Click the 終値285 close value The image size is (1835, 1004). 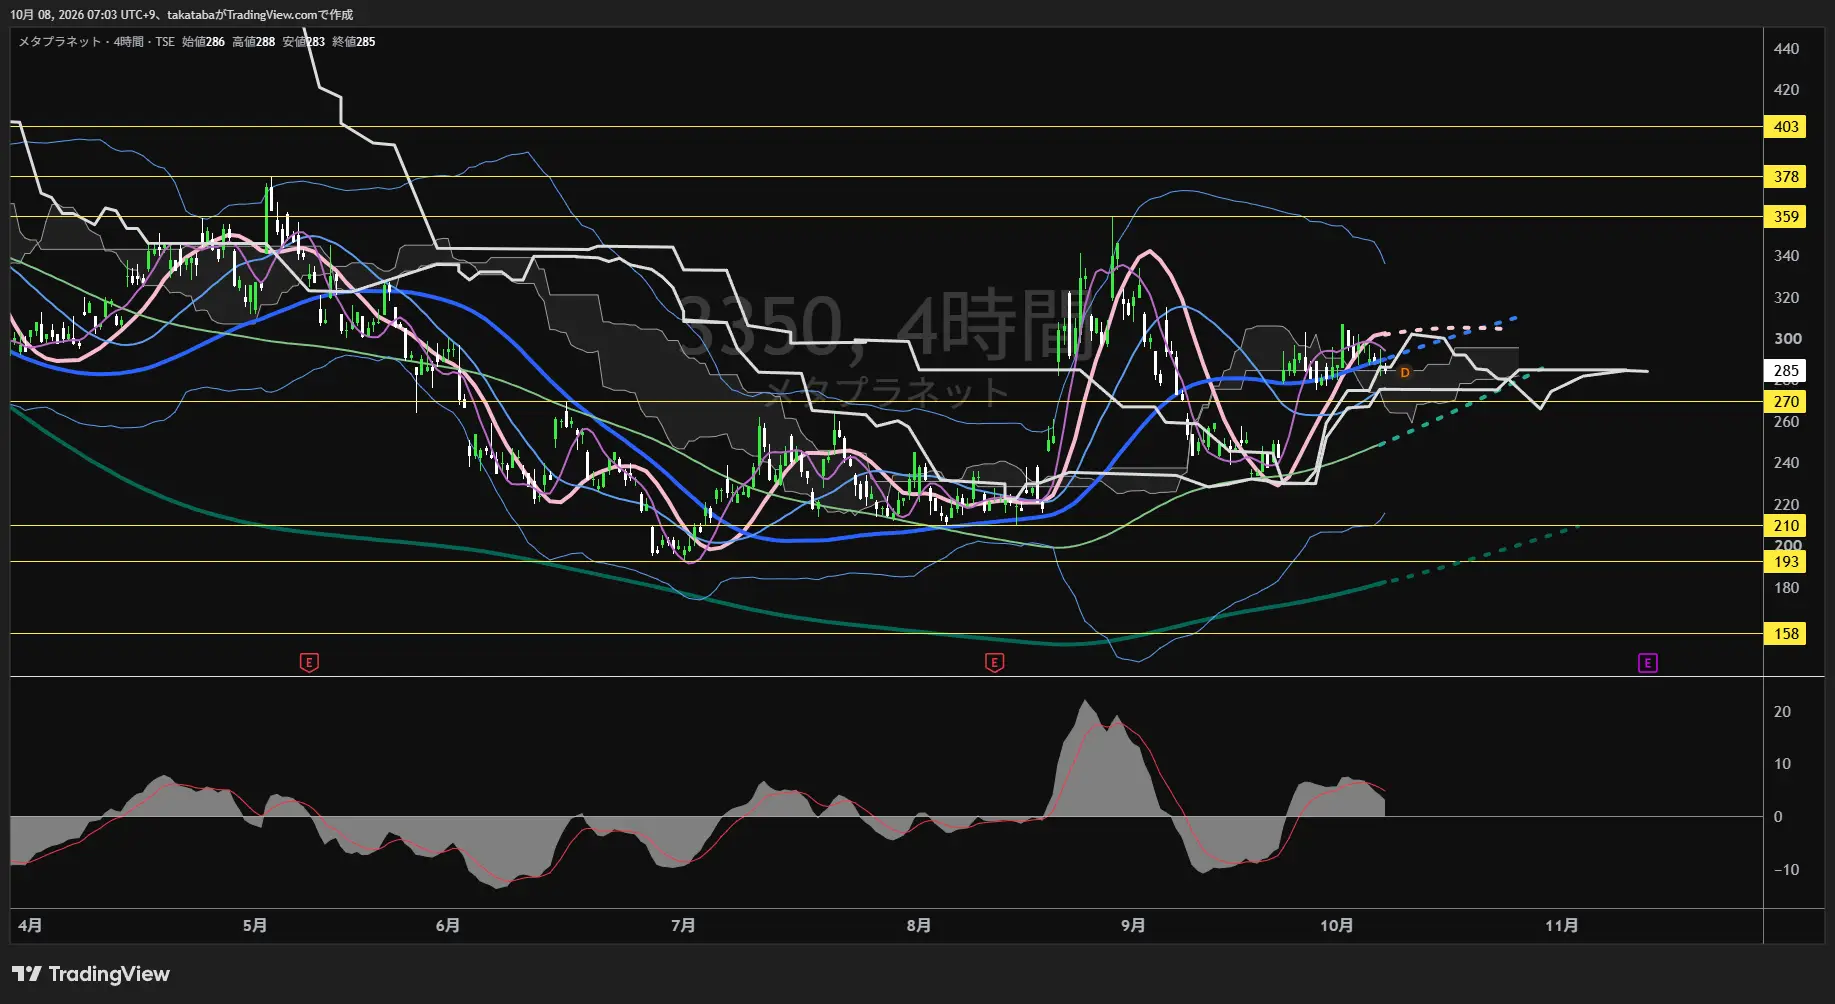pos(353,42)
